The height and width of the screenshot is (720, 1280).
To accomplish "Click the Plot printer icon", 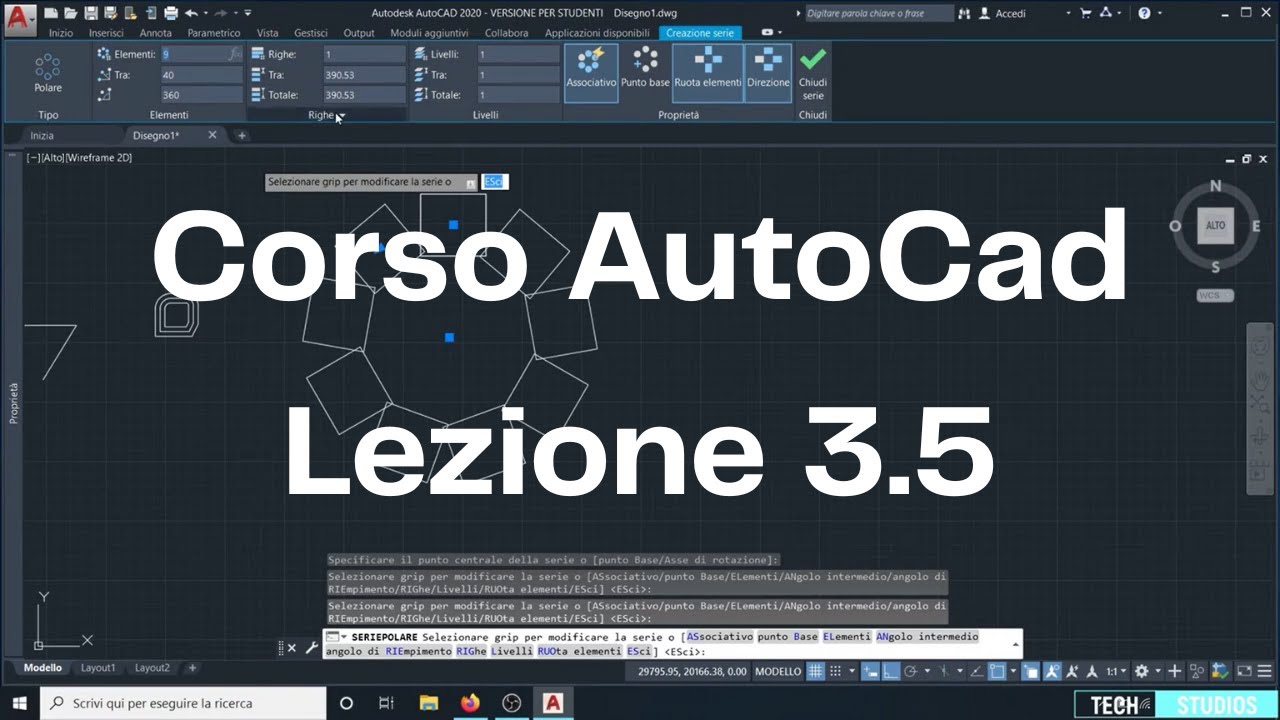I will (171, 13).
